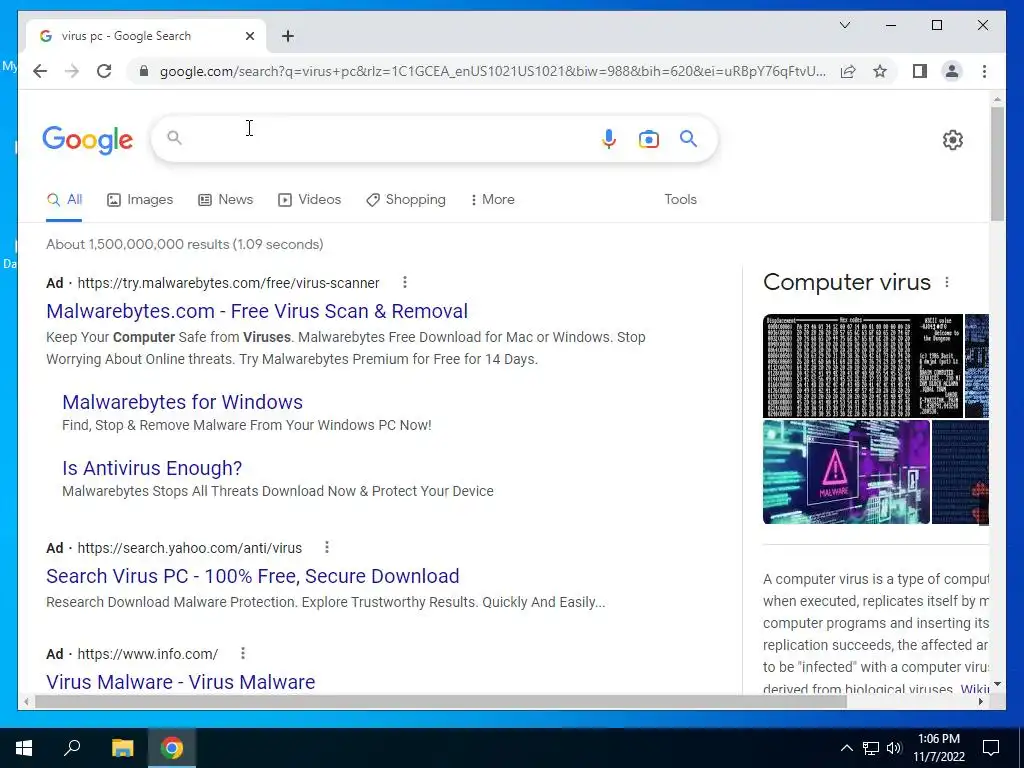Switch to the Shopping tab

click(x=406, y=199)
